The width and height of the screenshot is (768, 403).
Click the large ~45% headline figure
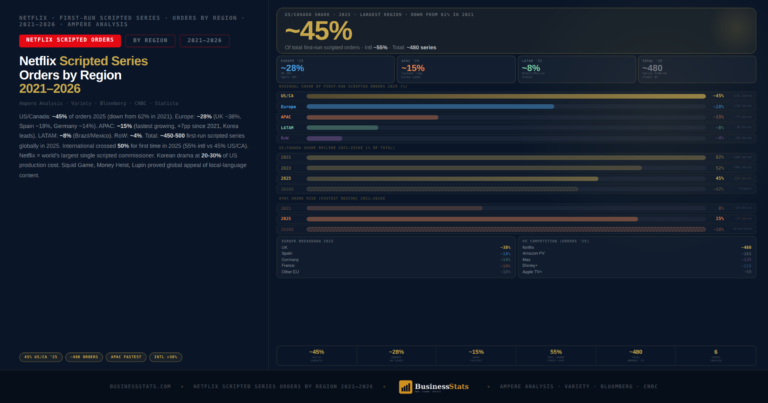coord(318,31)
